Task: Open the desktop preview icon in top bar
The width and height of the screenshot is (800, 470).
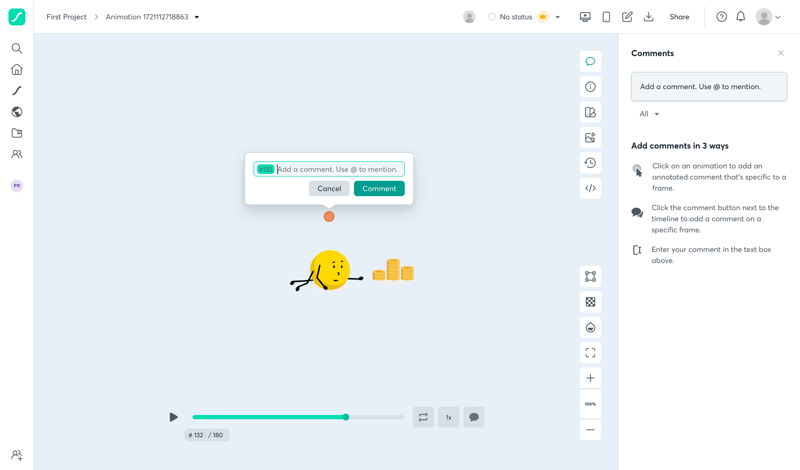Action: coord(585,17)
